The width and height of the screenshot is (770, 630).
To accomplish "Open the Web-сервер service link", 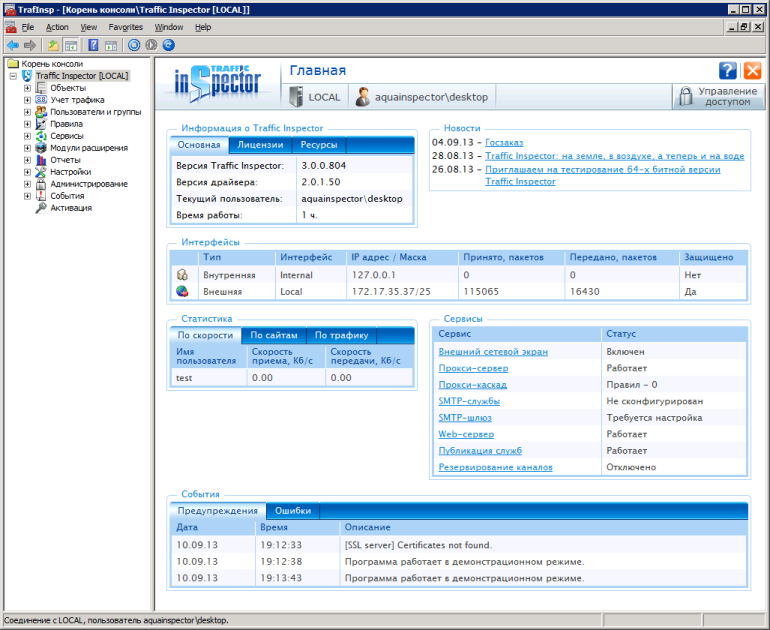I will coord(466,434).
